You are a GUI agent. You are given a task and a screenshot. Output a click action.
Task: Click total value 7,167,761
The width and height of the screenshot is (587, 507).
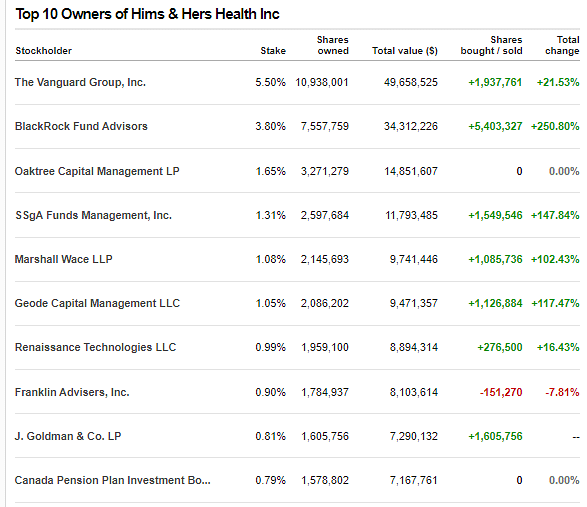pyautogui.click(x=414, y=480)
